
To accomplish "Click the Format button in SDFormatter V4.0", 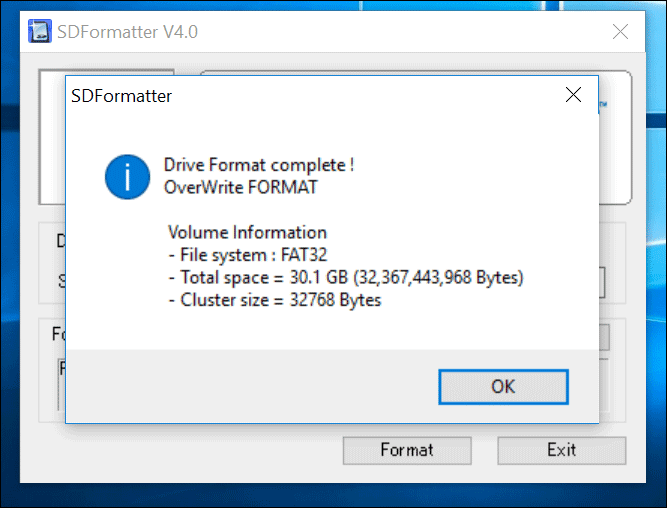I will pos(407,450).
